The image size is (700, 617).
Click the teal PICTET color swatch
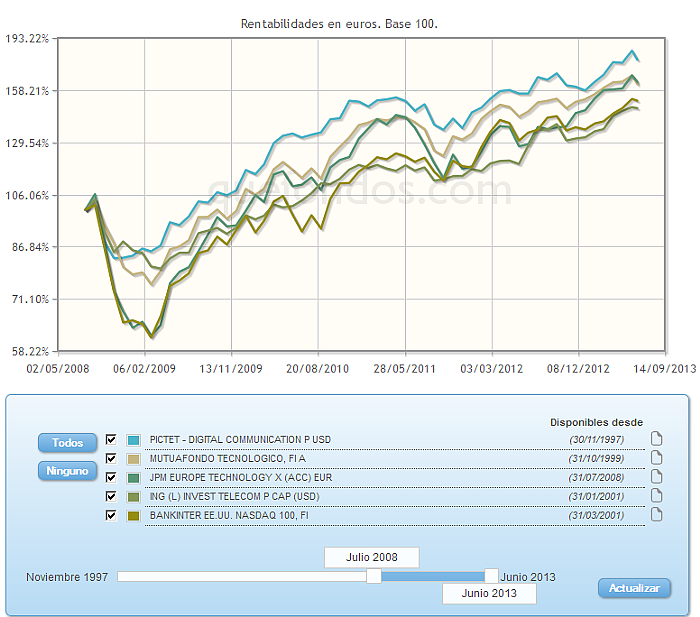coord(133,440)
